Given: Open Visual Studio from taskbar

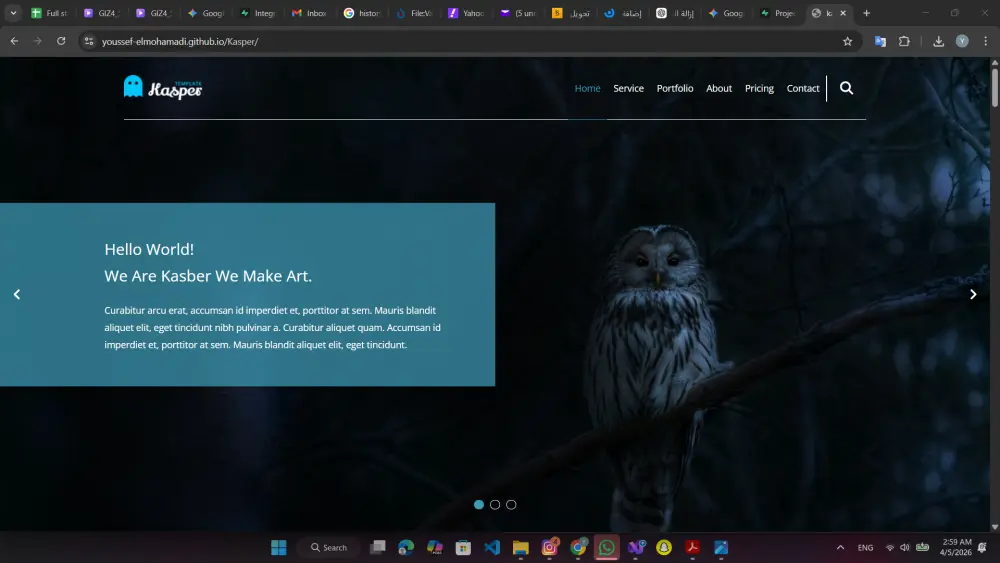Looking at the screenshot, I should pyautogui.click(x=636, y=547).
